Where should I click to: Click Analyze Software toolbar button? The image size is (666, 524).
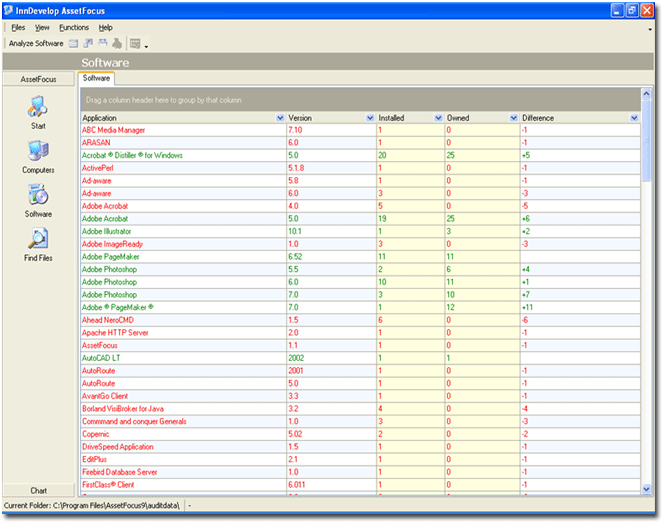point(36,43)
